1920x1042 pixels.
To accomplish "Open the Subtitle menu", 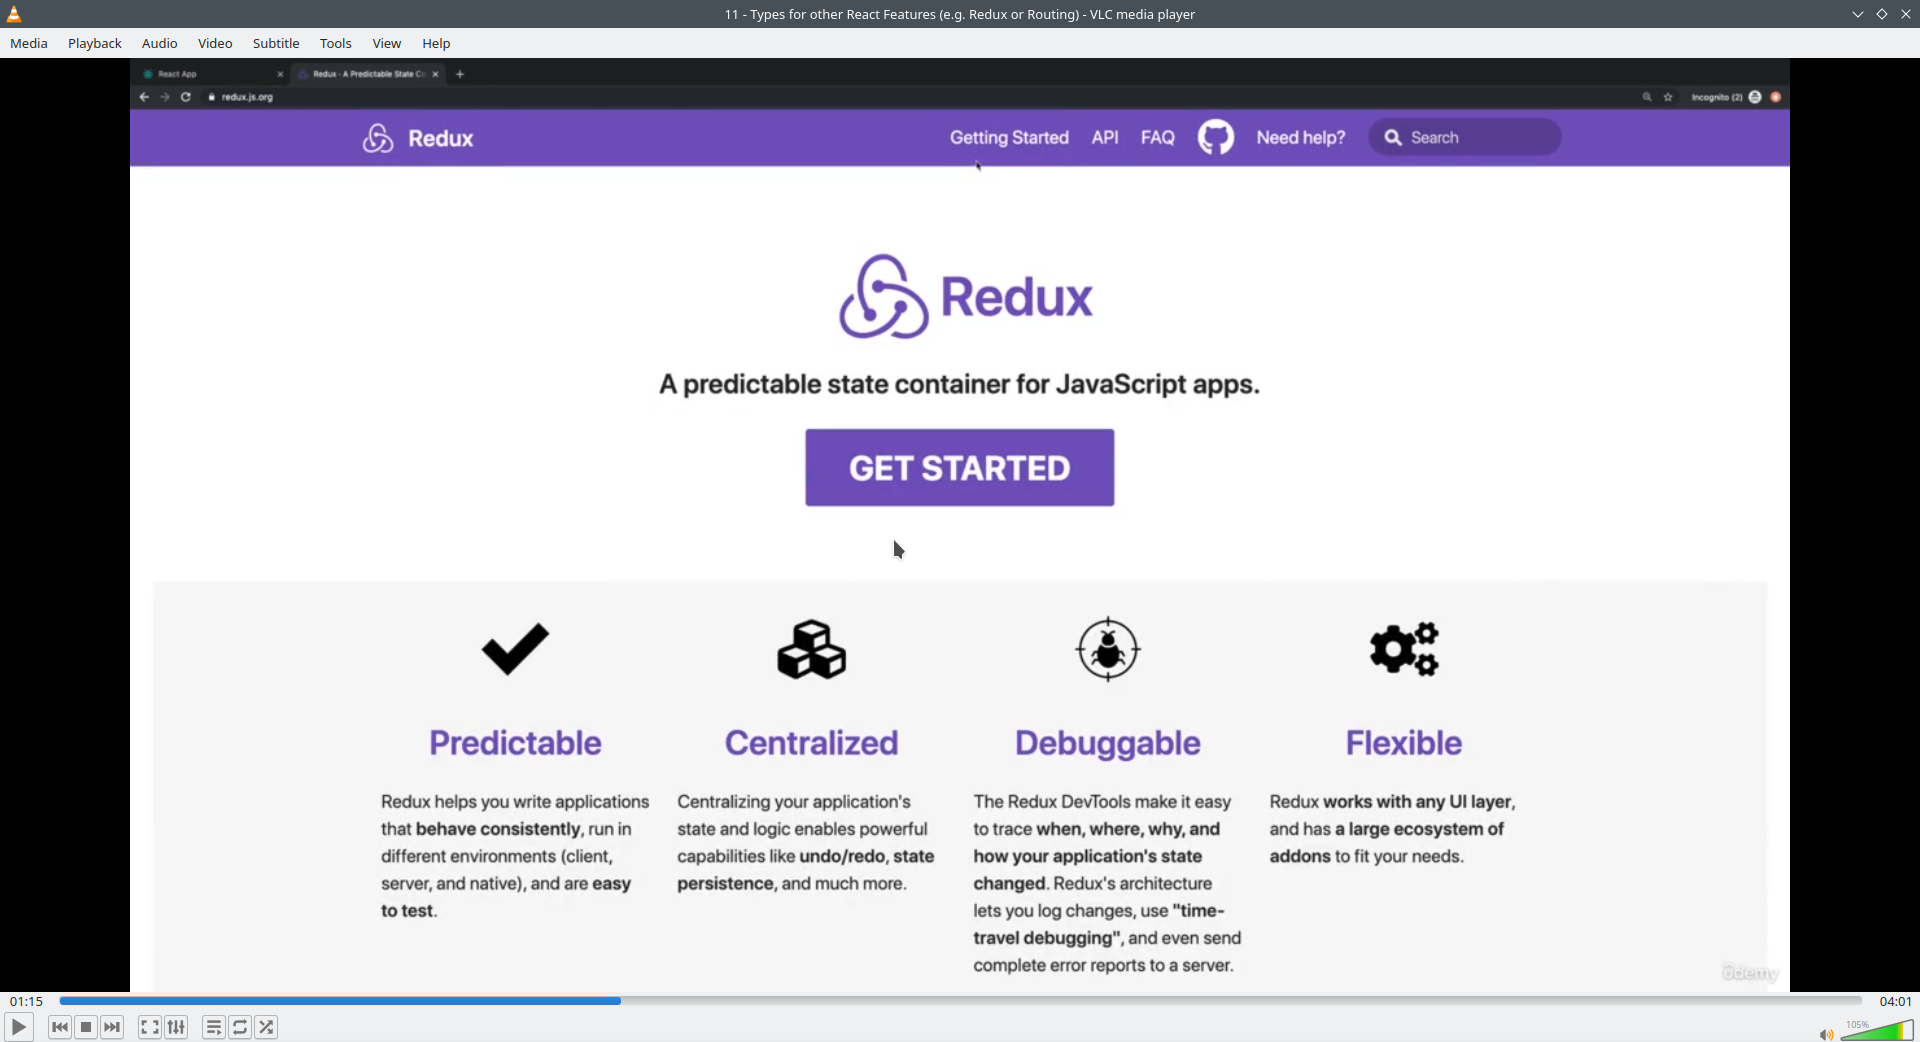I will pos(276,43).
